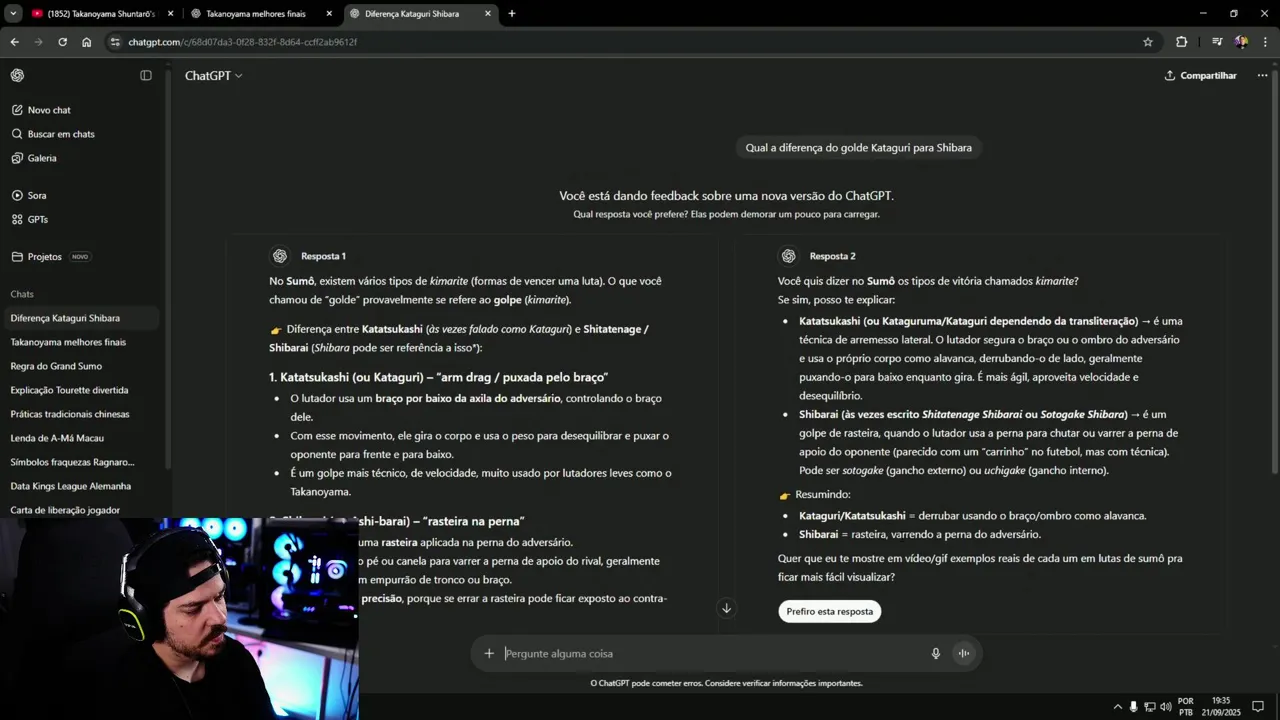Click the Chats section label in sidebar
This screenshot has width=1280, height=720.
[22, 294]
